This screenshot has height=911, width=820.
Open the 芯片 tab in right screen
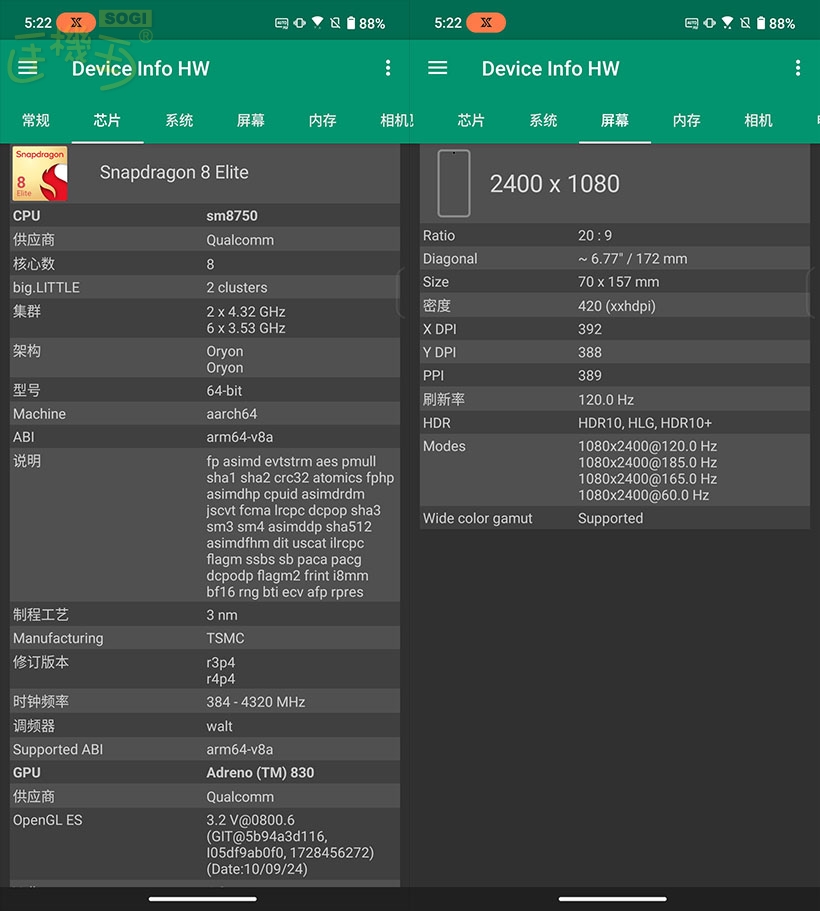coord(471,120)
